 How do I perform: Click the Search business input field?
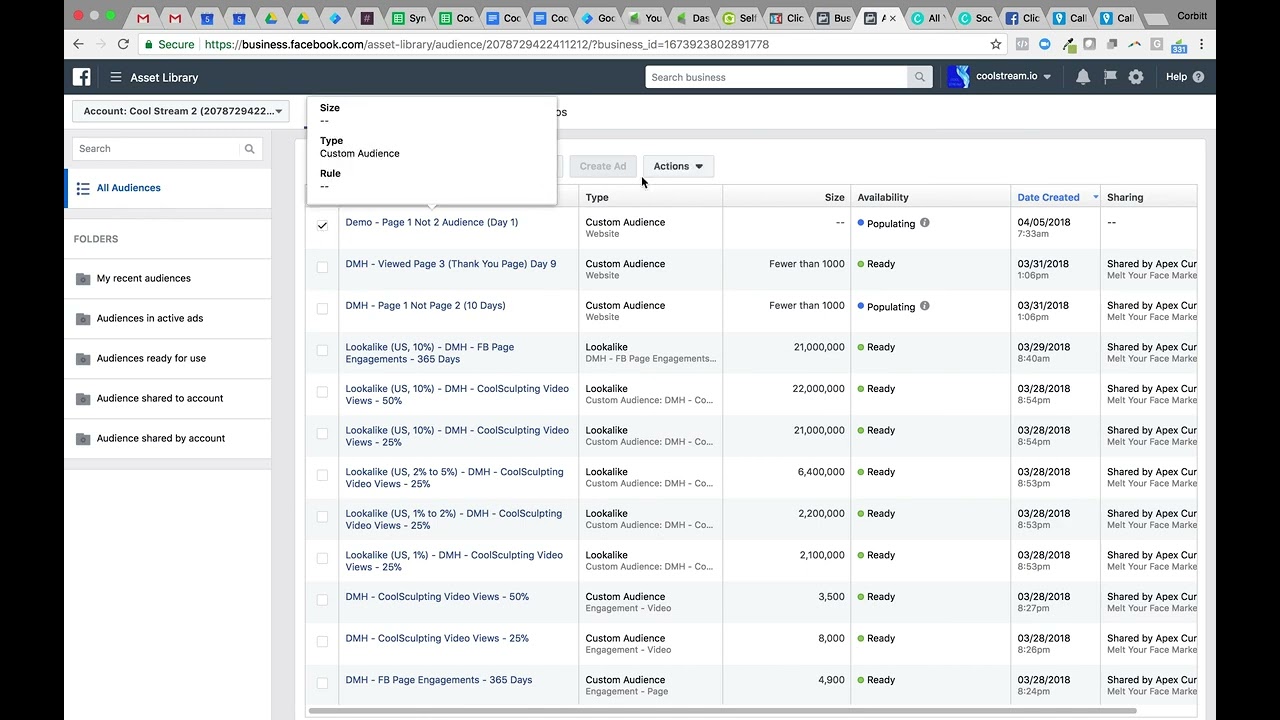776,77
